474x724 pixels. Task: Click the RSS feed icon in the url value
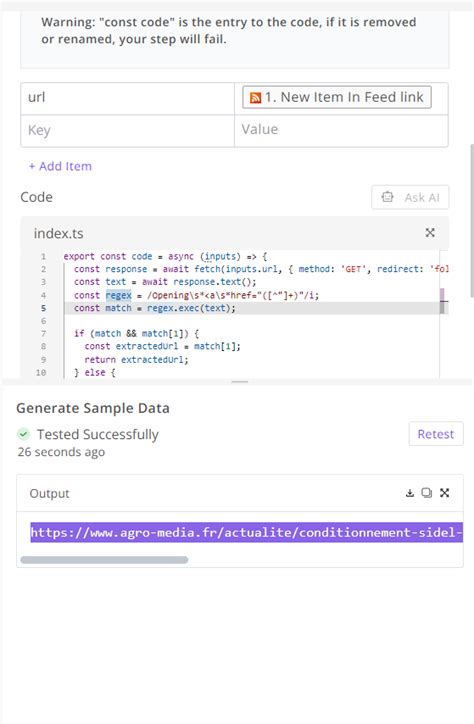coord(255,97)
